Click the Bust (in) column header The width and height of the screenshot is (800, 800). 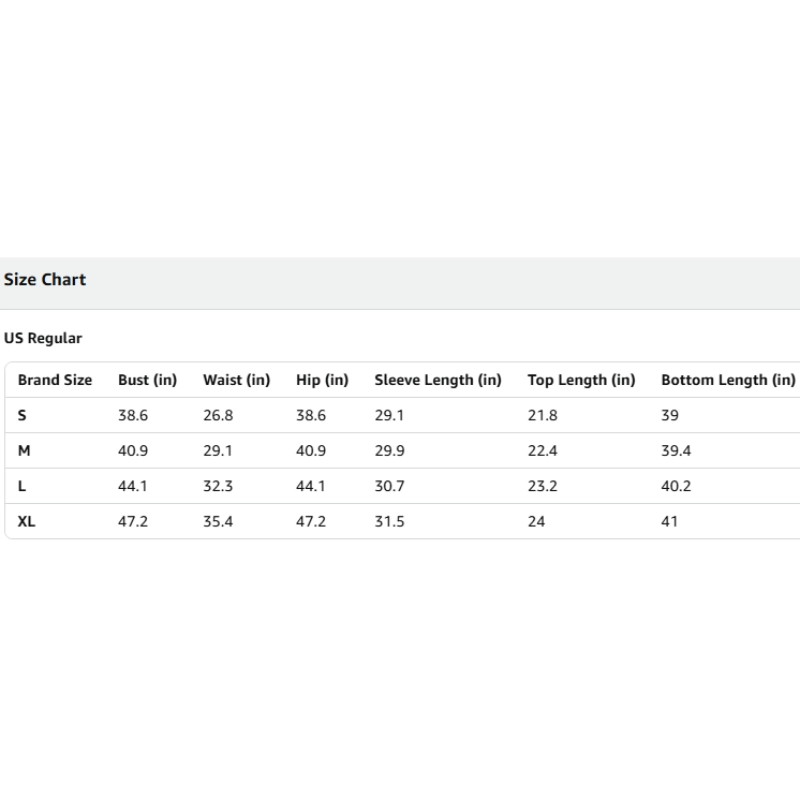click(147, 380)
